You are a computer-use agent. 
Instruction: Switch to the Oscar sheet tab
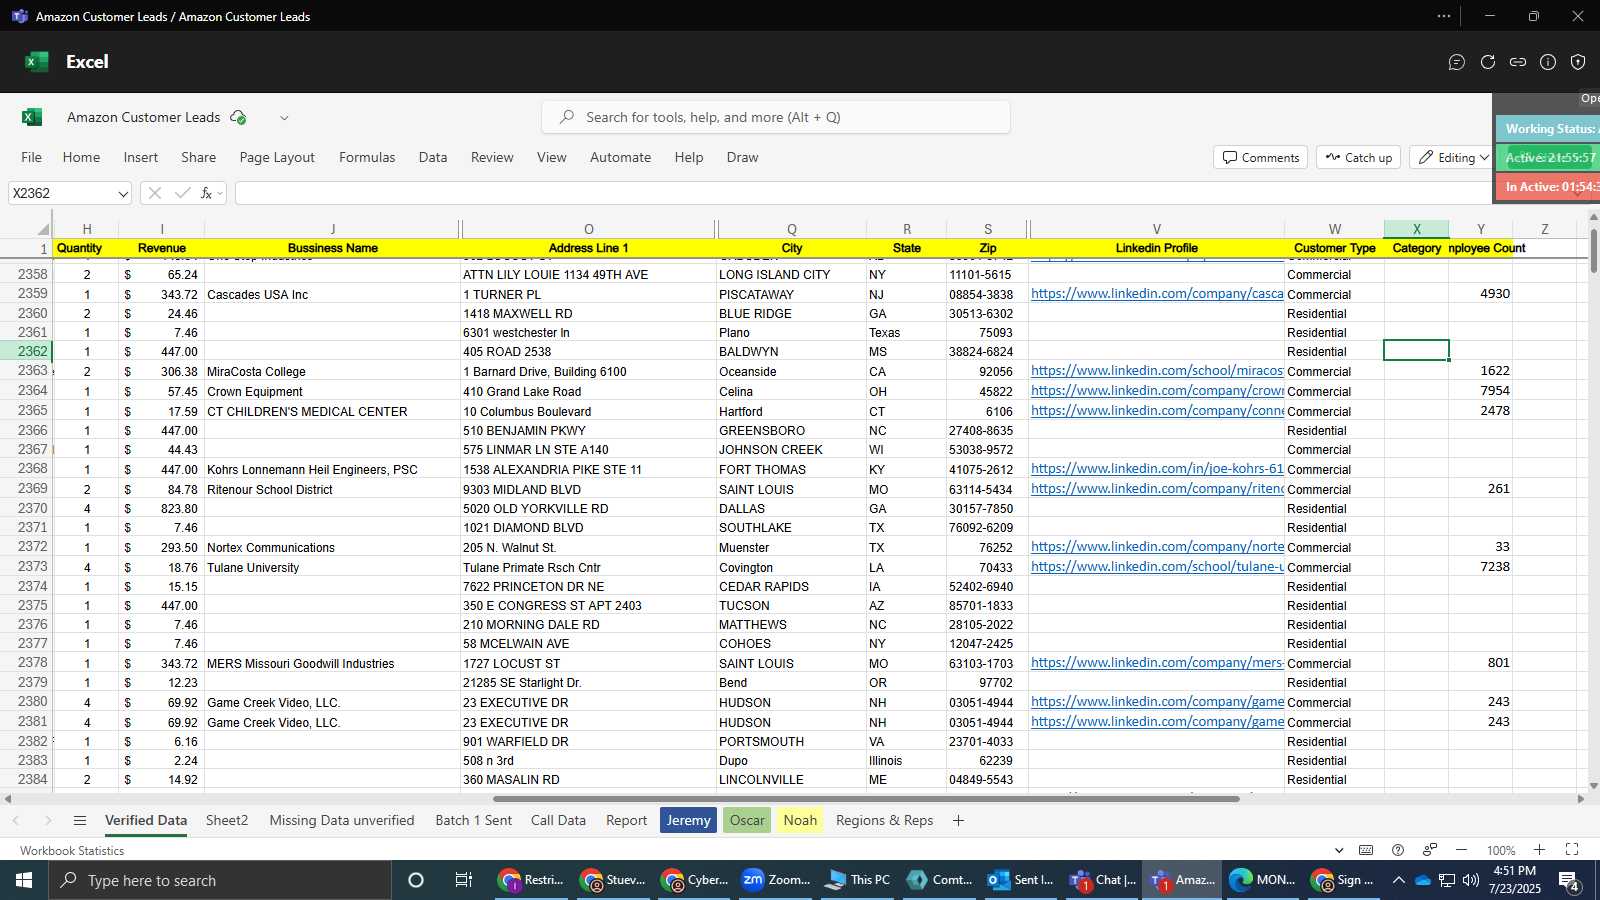click(747, 820)
